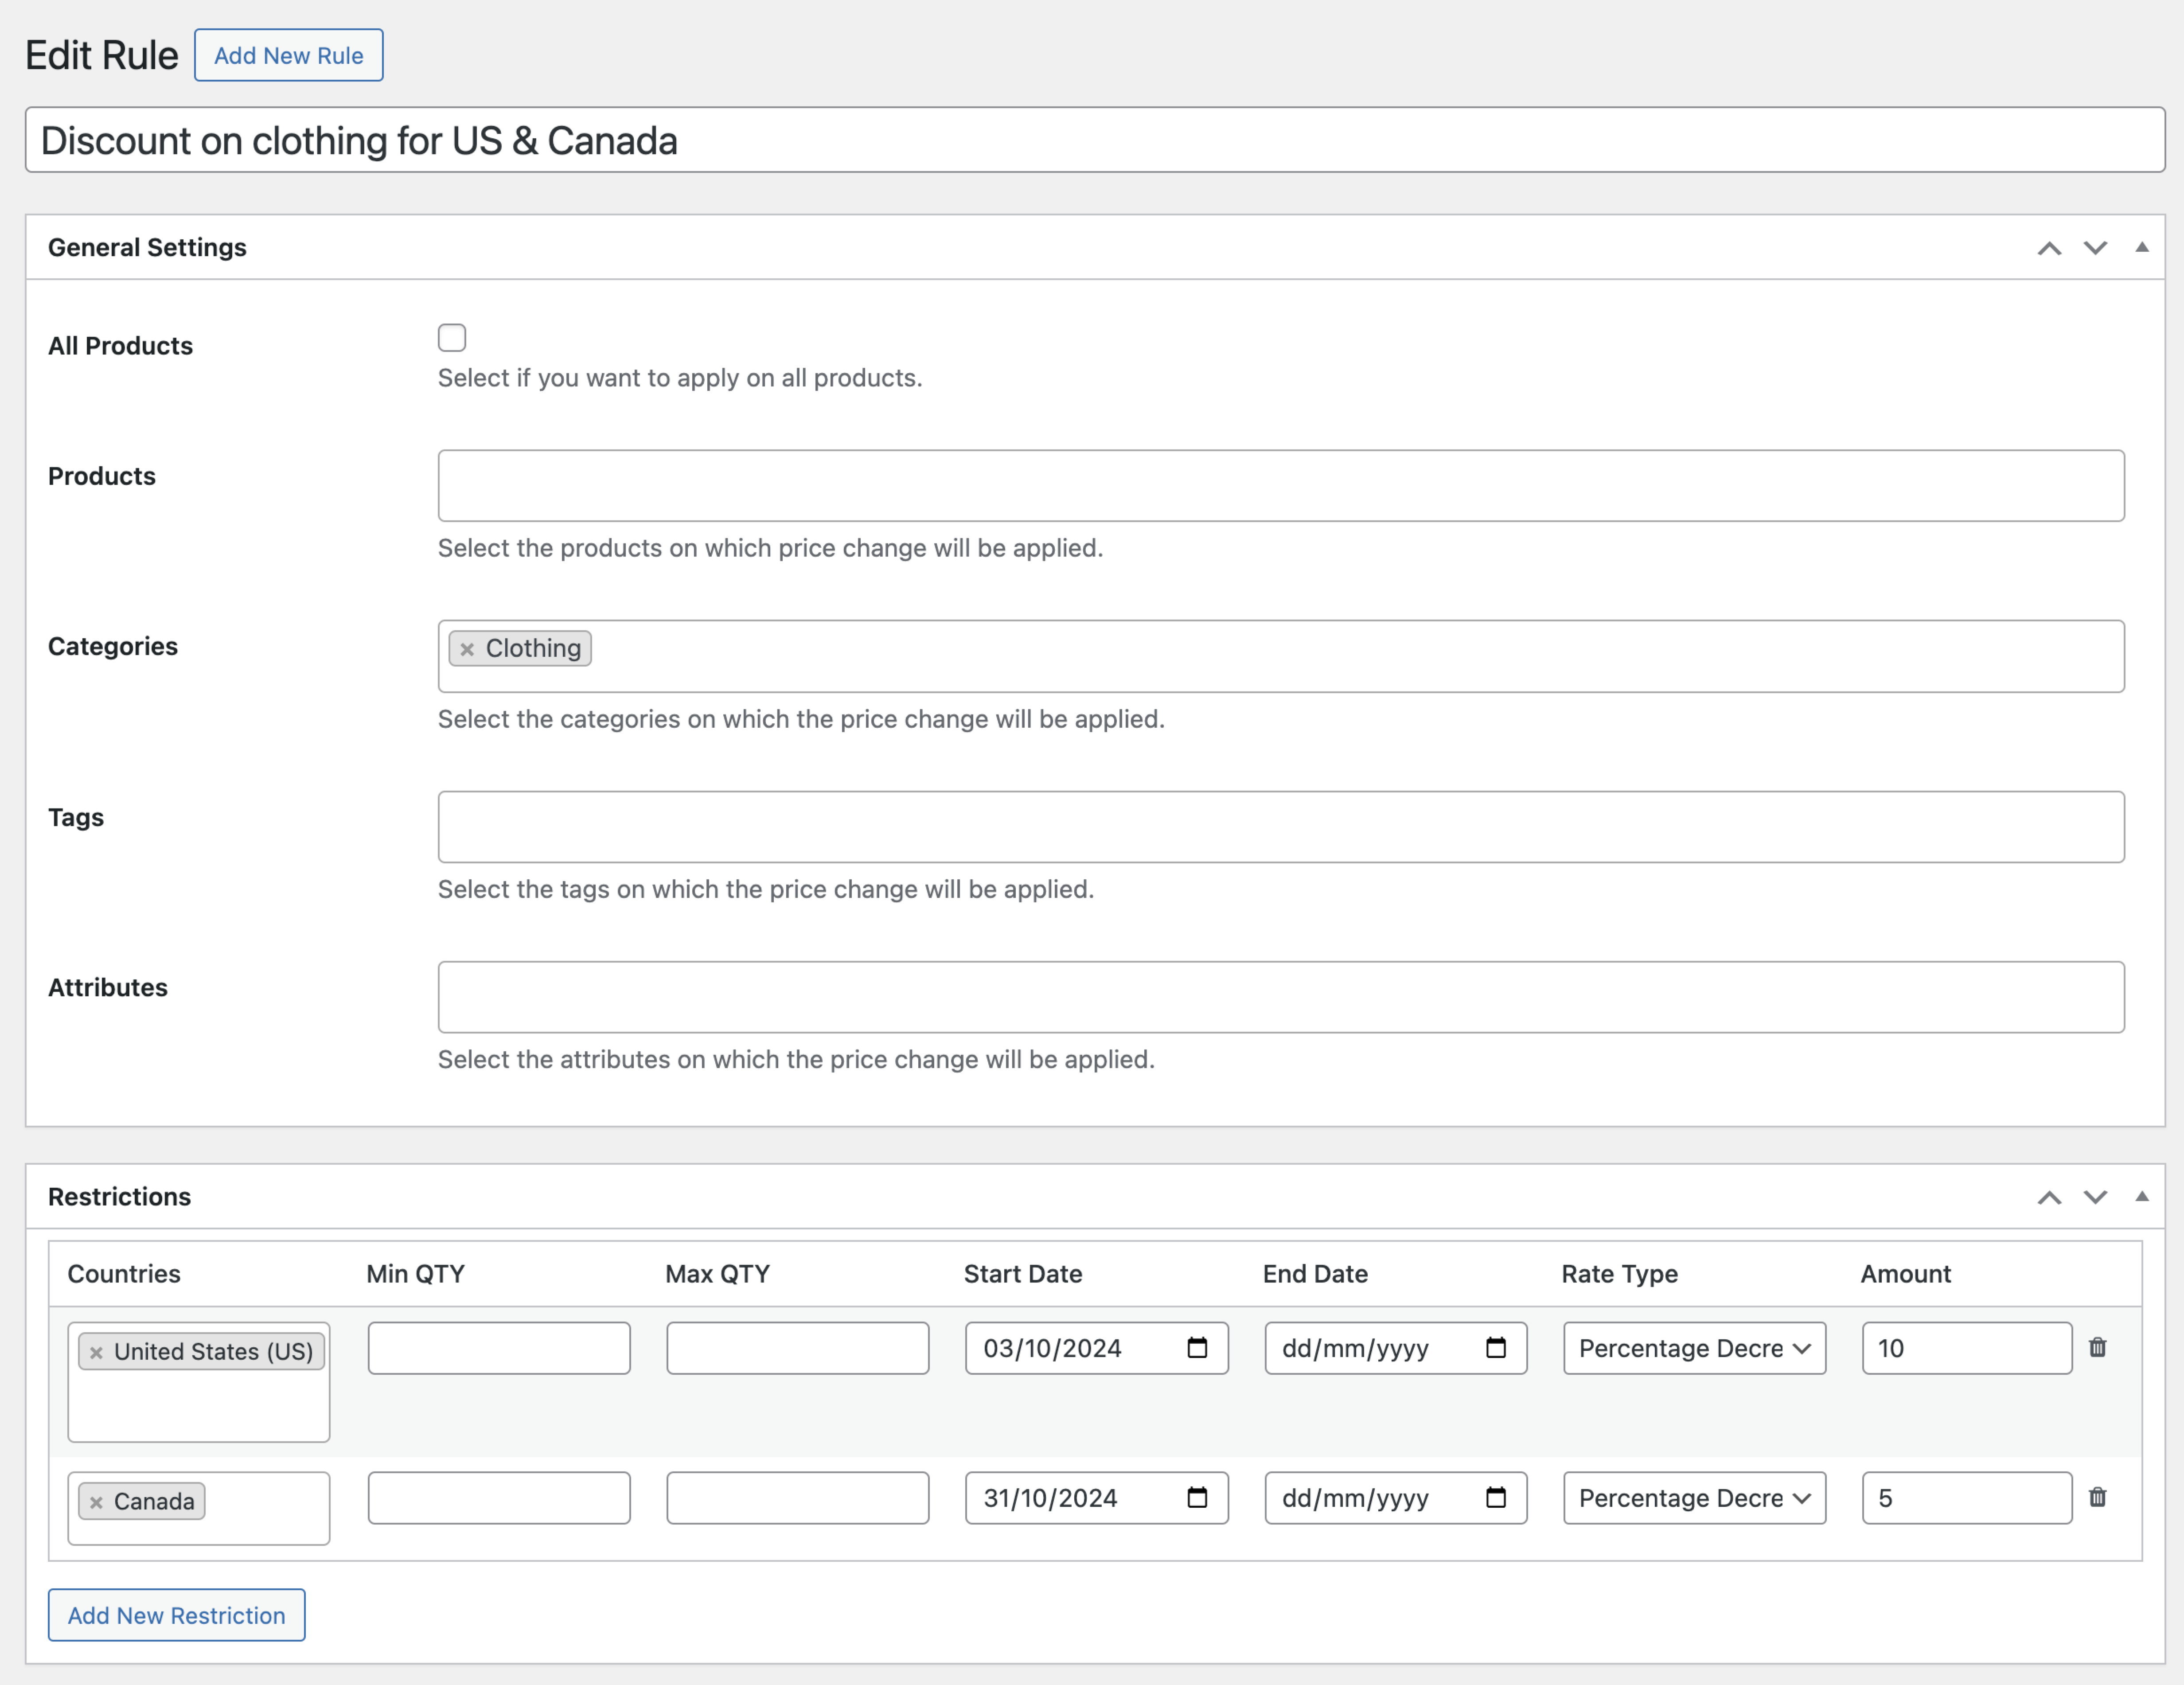2184x1685 pixels.
Task: Click the Add New Restriction button
Action: pos(176,1614)
